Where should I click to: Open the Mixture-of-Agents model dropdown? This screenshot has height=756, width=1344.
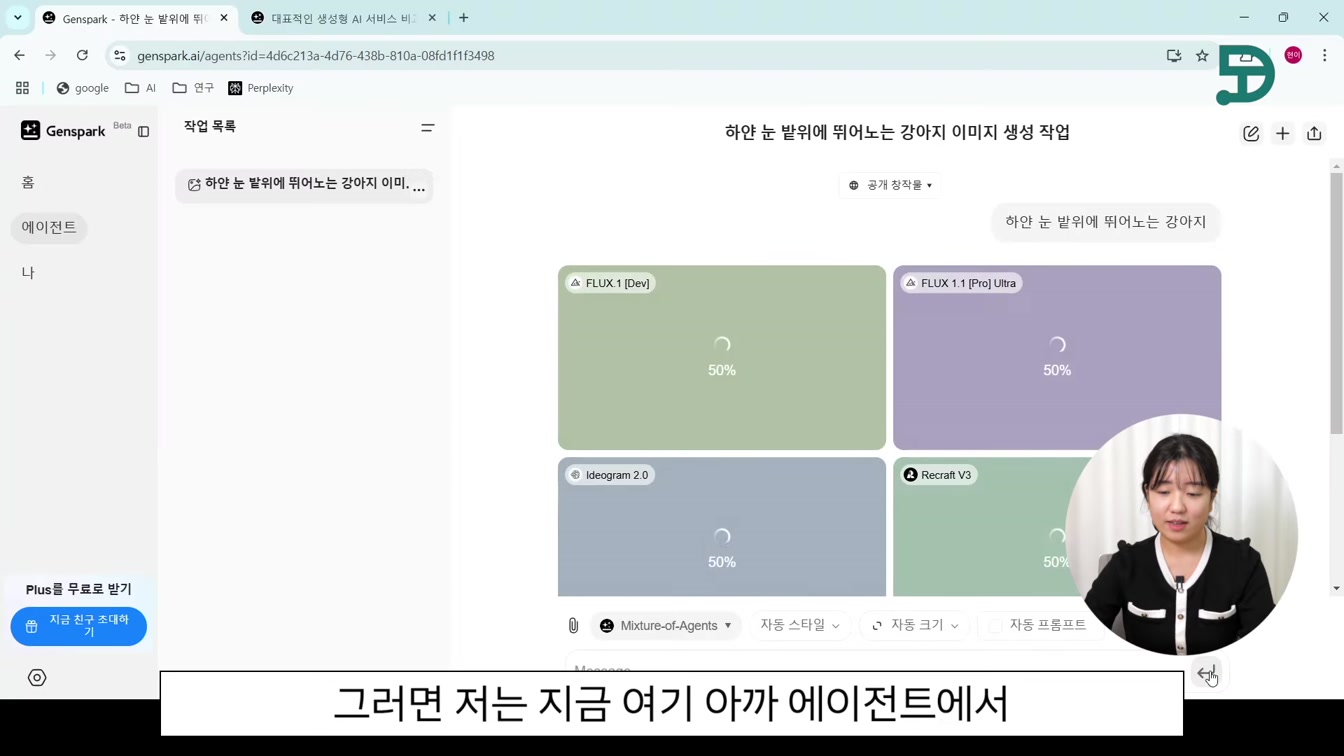(x=666, y=626)
